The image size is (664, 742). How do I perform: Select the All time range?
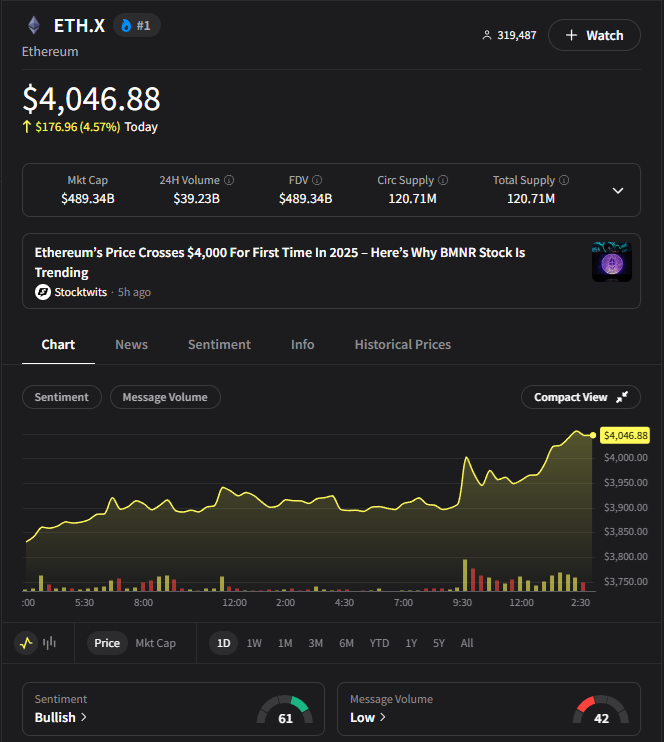pyautogui.click(x=467, y=643)
